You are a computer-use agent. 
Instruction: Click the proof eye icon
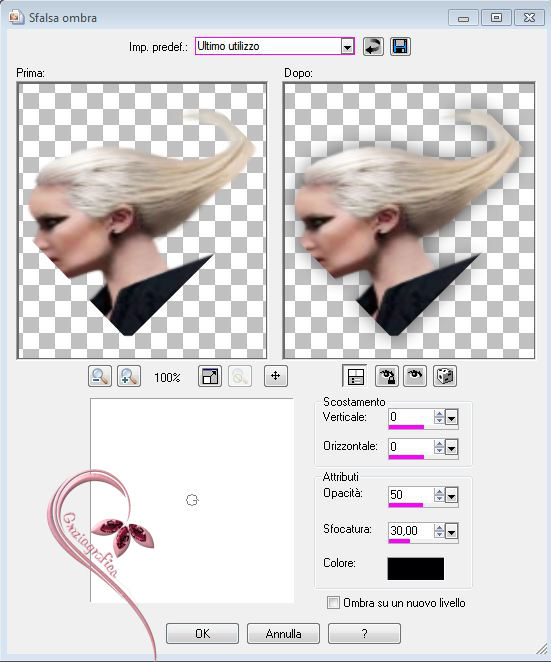pos(415,376)
